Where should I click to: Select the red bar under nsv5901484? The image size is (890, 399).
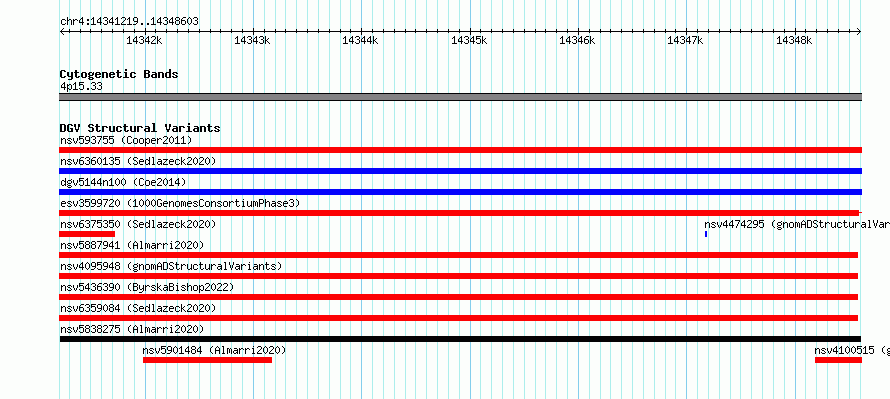tap(207, 360)
